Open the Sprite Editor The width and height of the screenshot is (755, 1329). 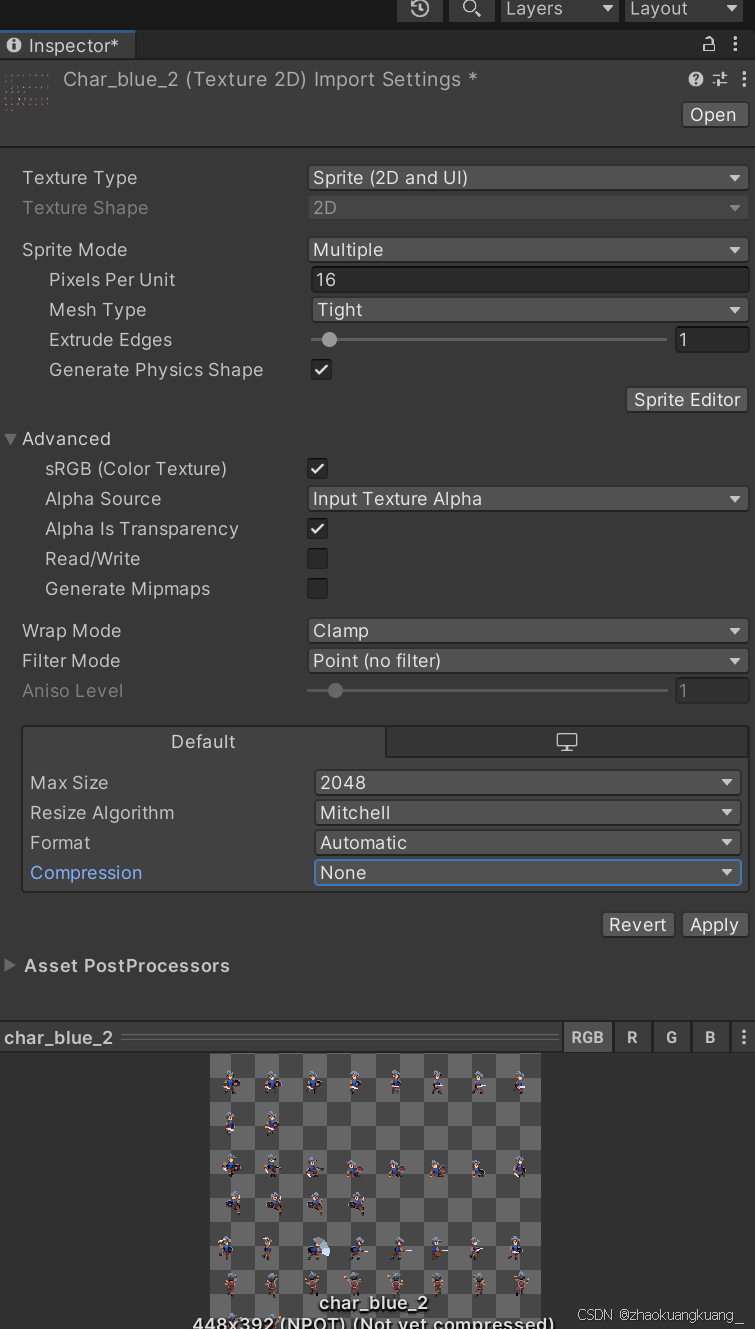click(x=687, y=400)
